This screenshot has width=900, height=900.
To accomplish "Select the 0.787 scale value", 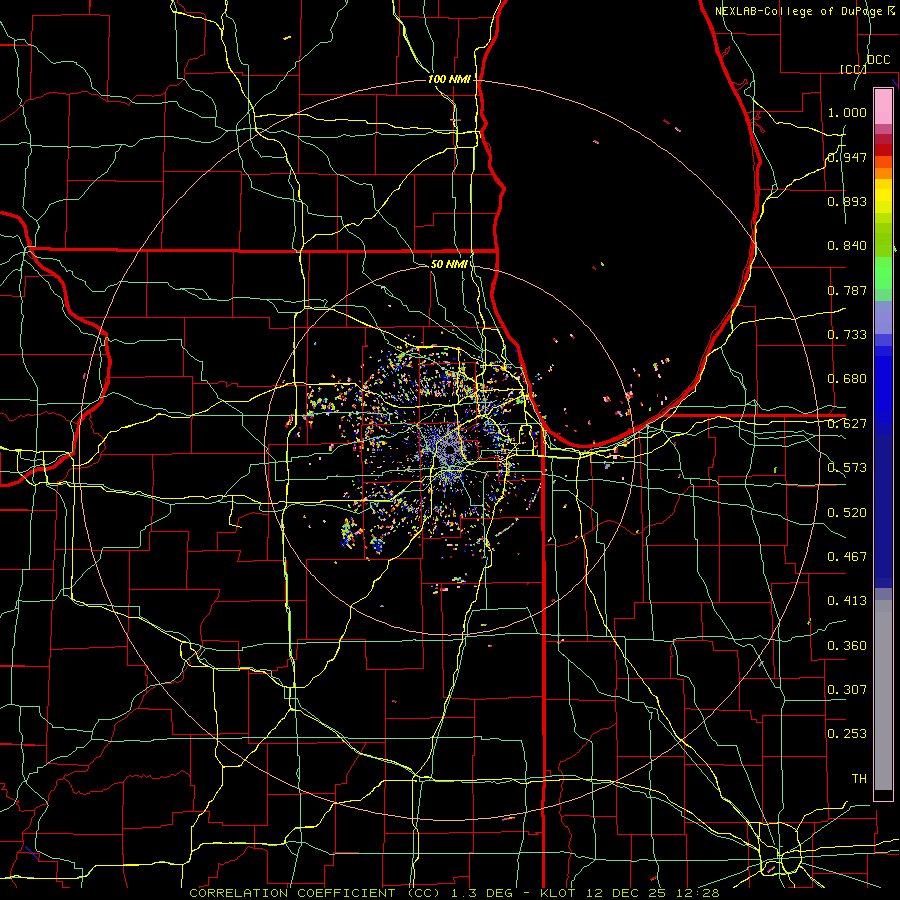I will click(847, 290).
